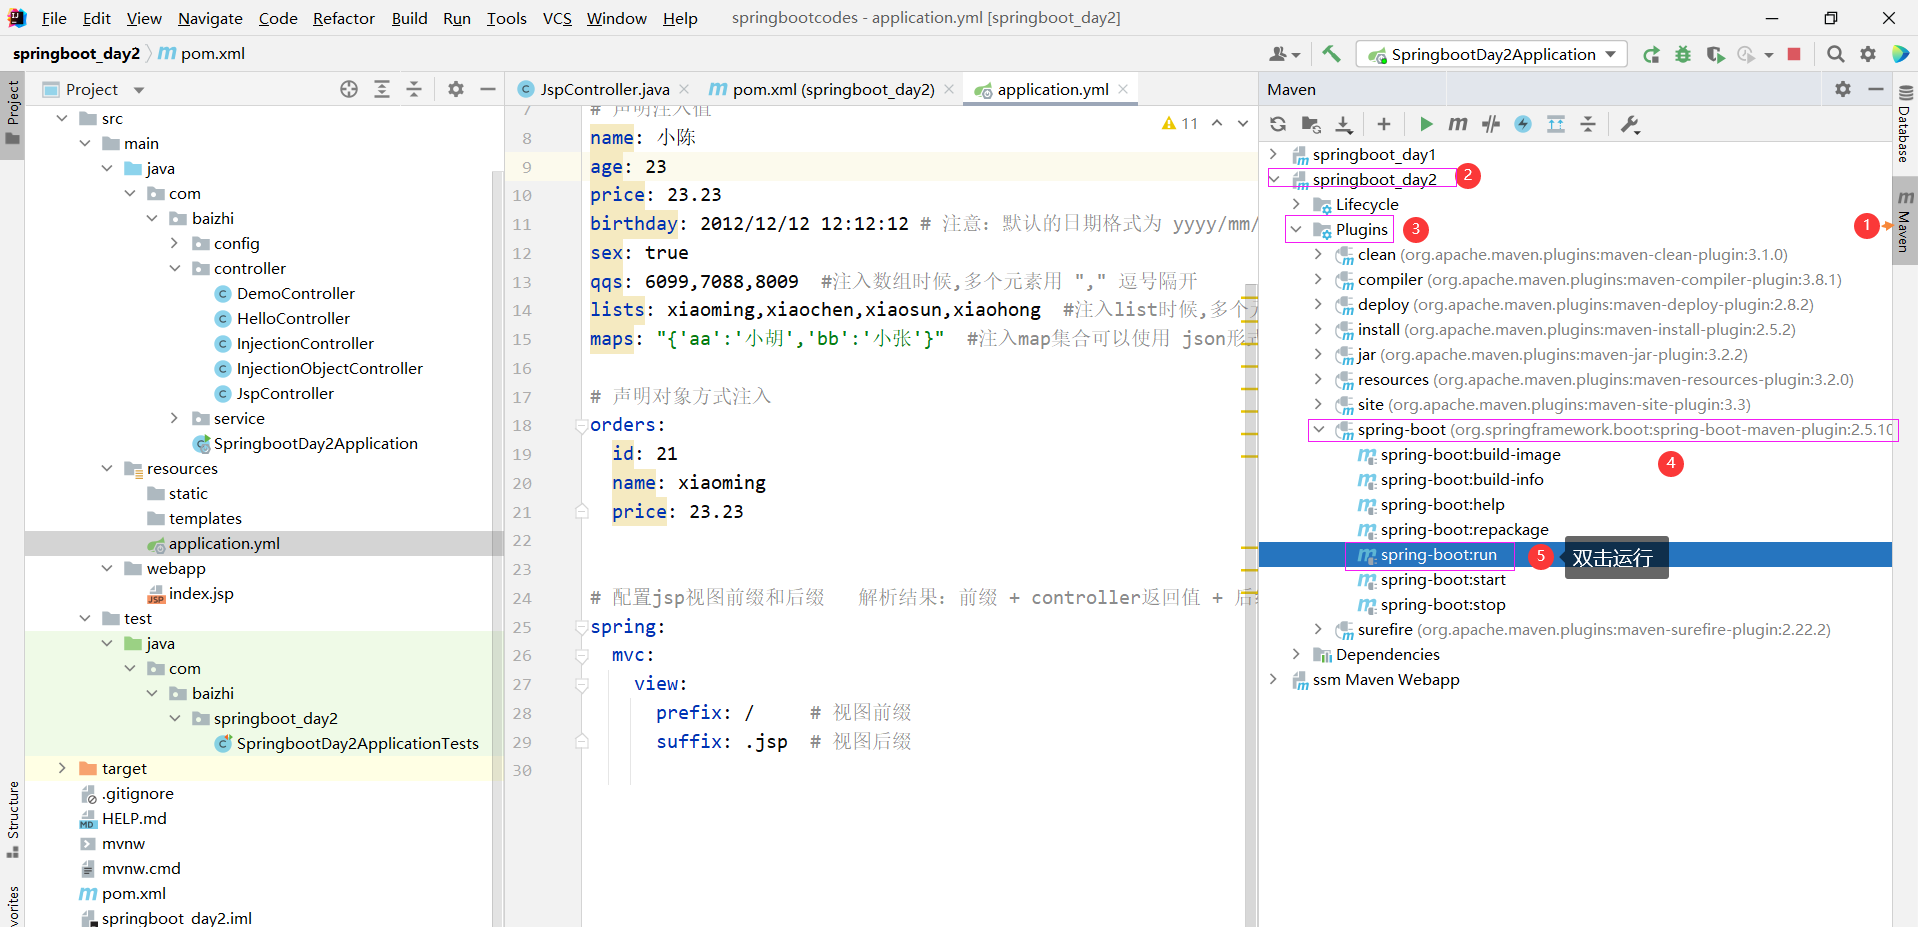Go to next highlighted warning arrow
The image size is (1918, 927).
click(1243, 123)
